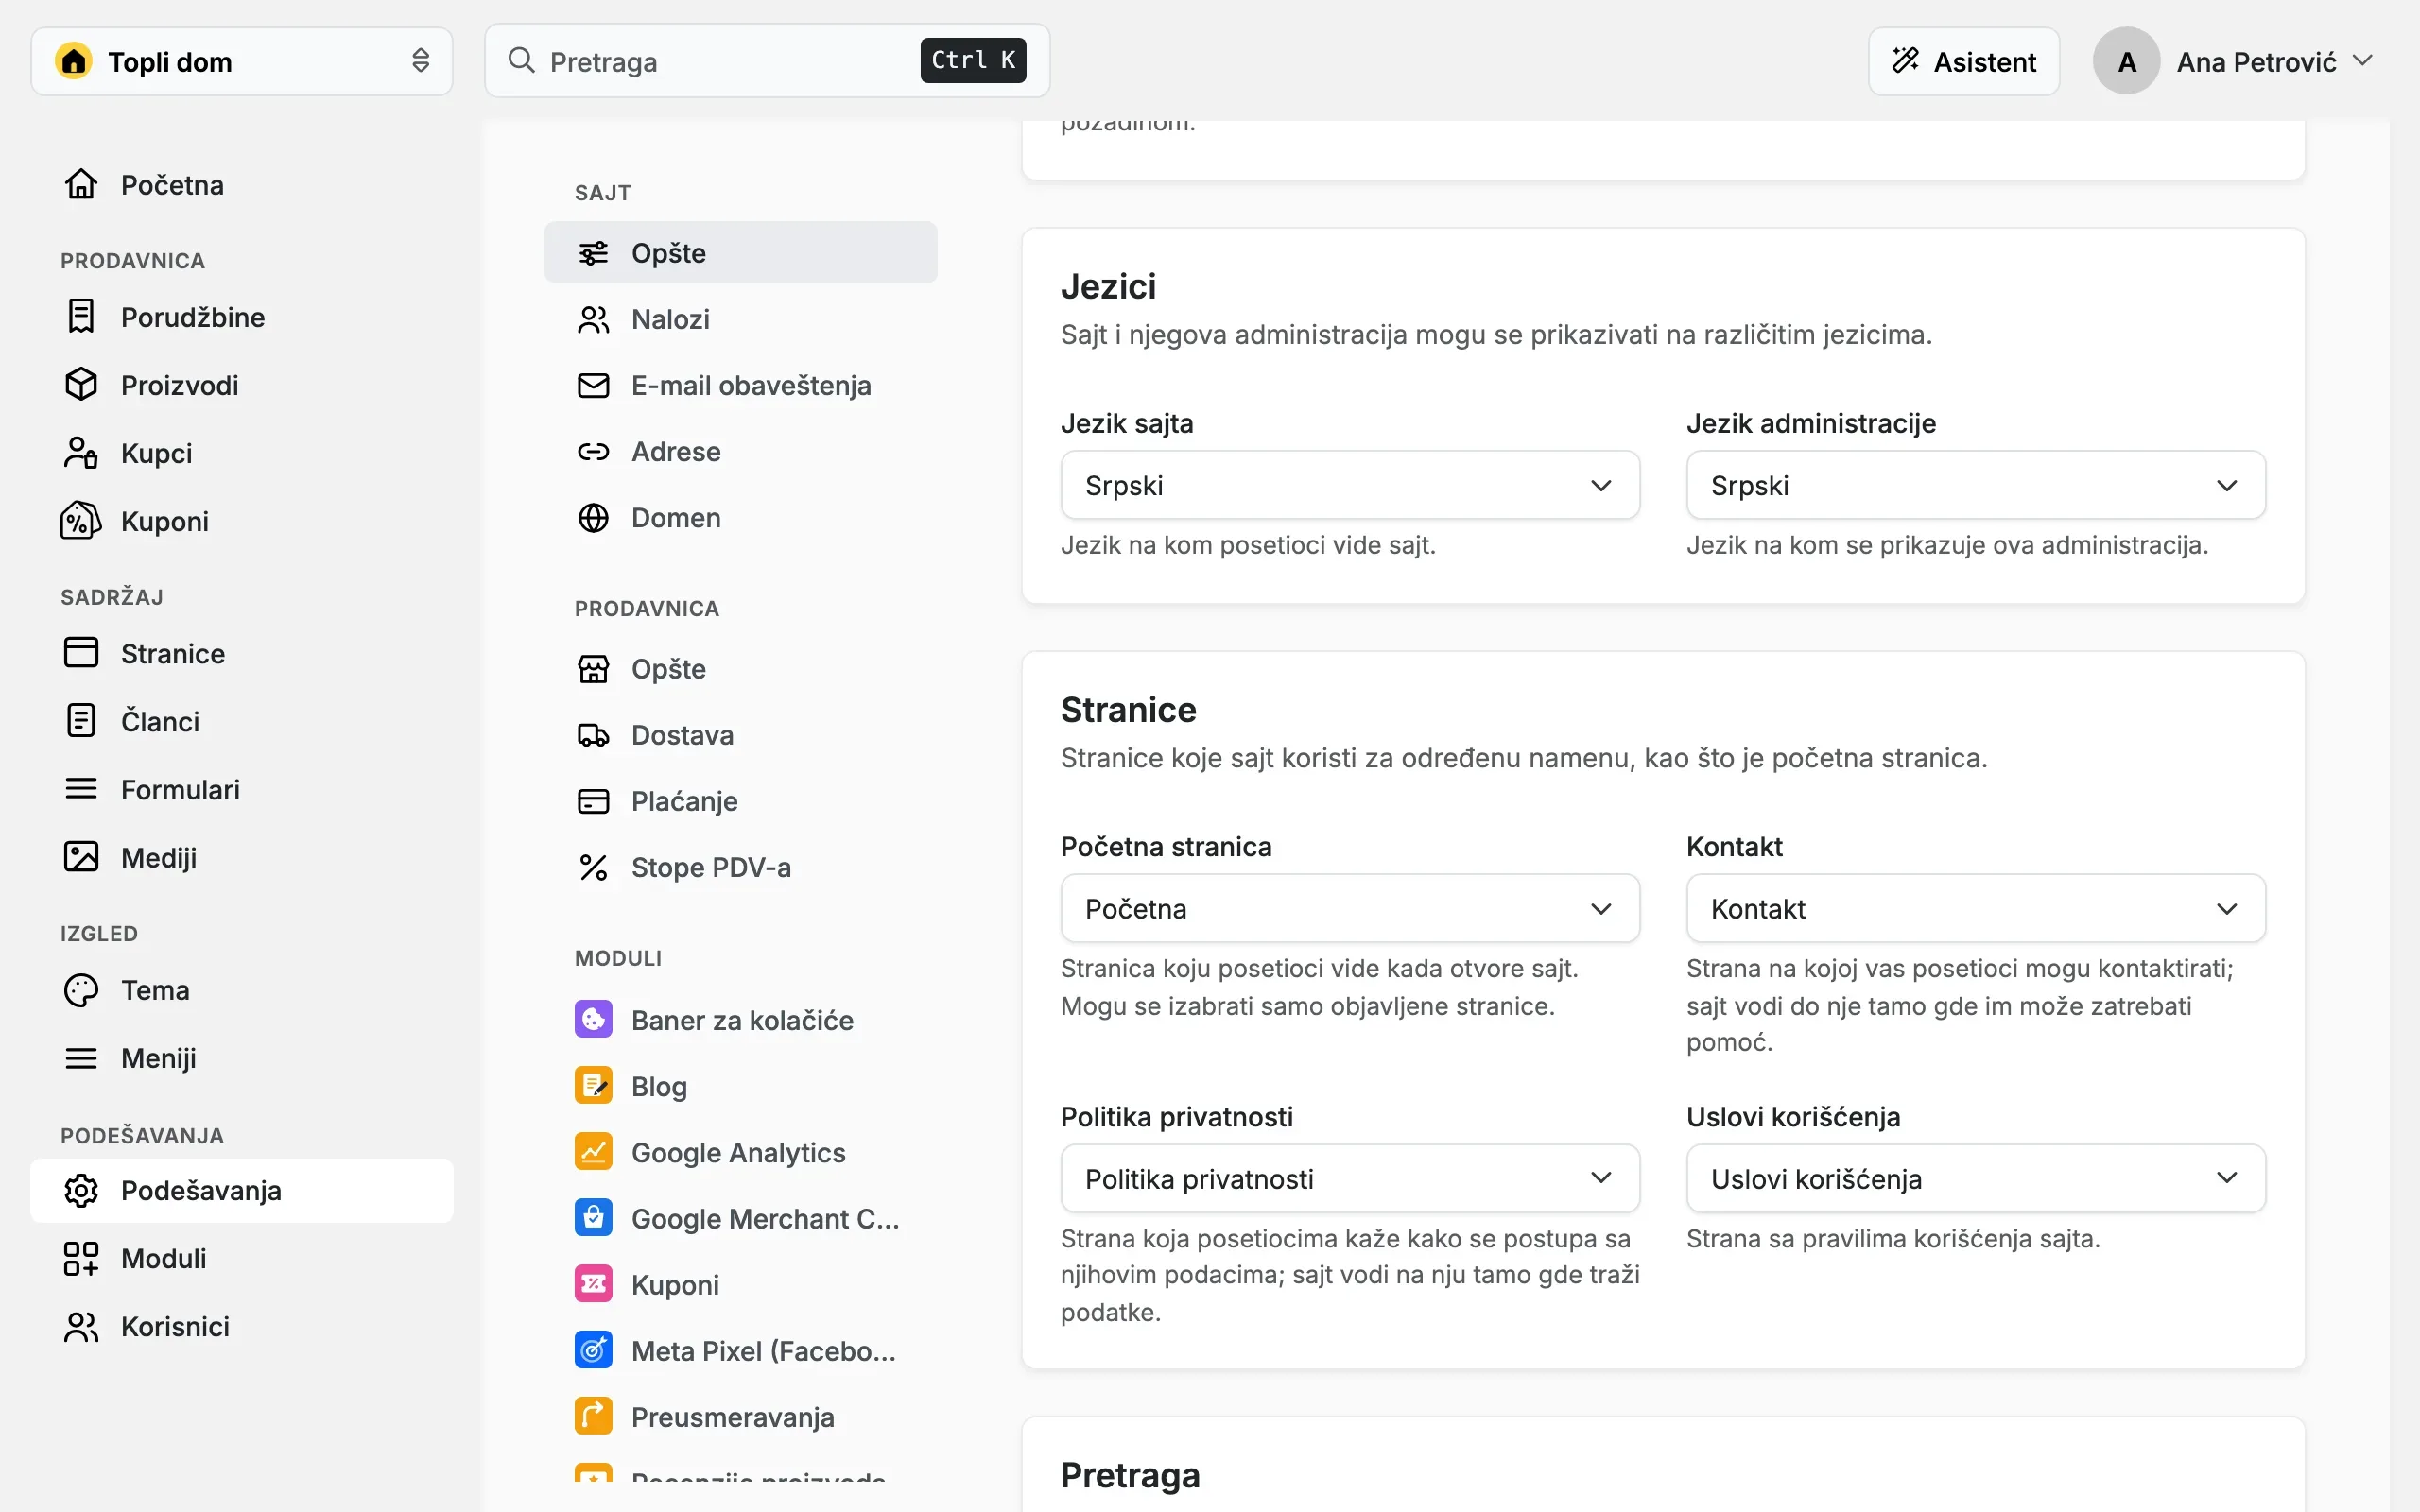Screen dimensions: 2420x1512
Task: Click the Proizvodi box icon
Action: pyautogui.click(x=81, y=385)
